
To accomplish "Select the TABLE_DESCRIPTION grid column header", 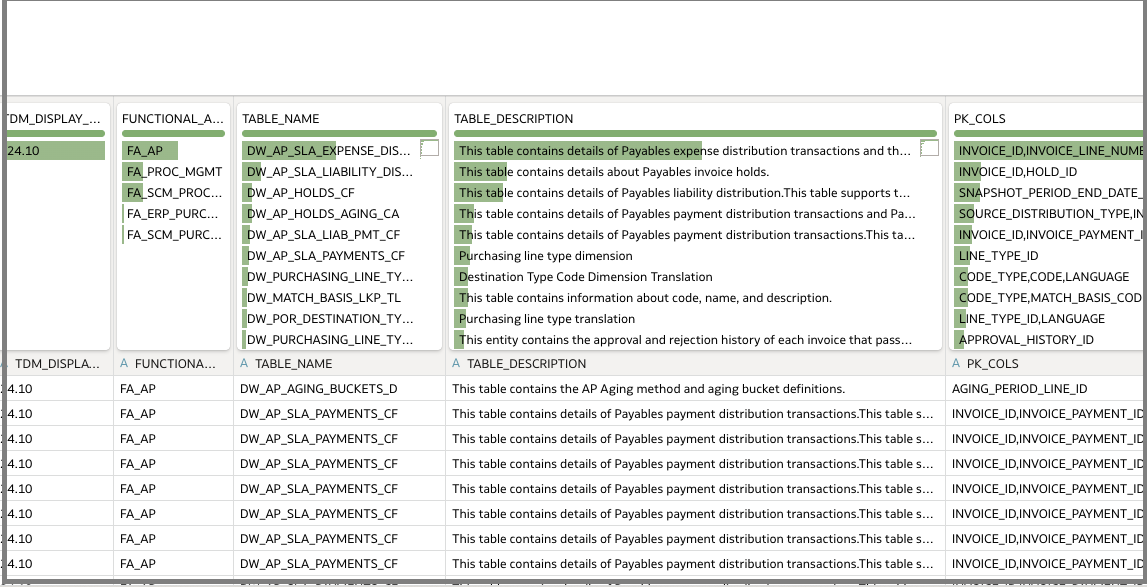I will tap(527, 364).
